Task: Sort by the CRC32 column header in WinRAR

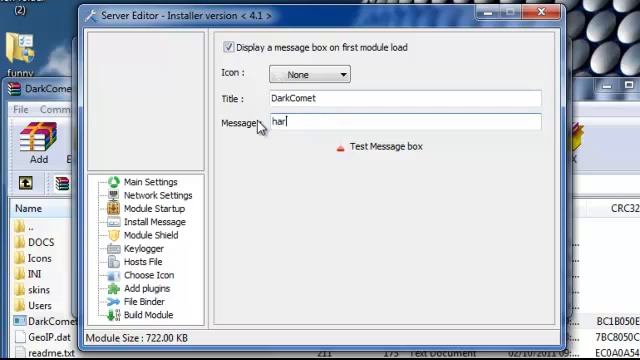Action: pyautogui.click(x=624, y=209)
